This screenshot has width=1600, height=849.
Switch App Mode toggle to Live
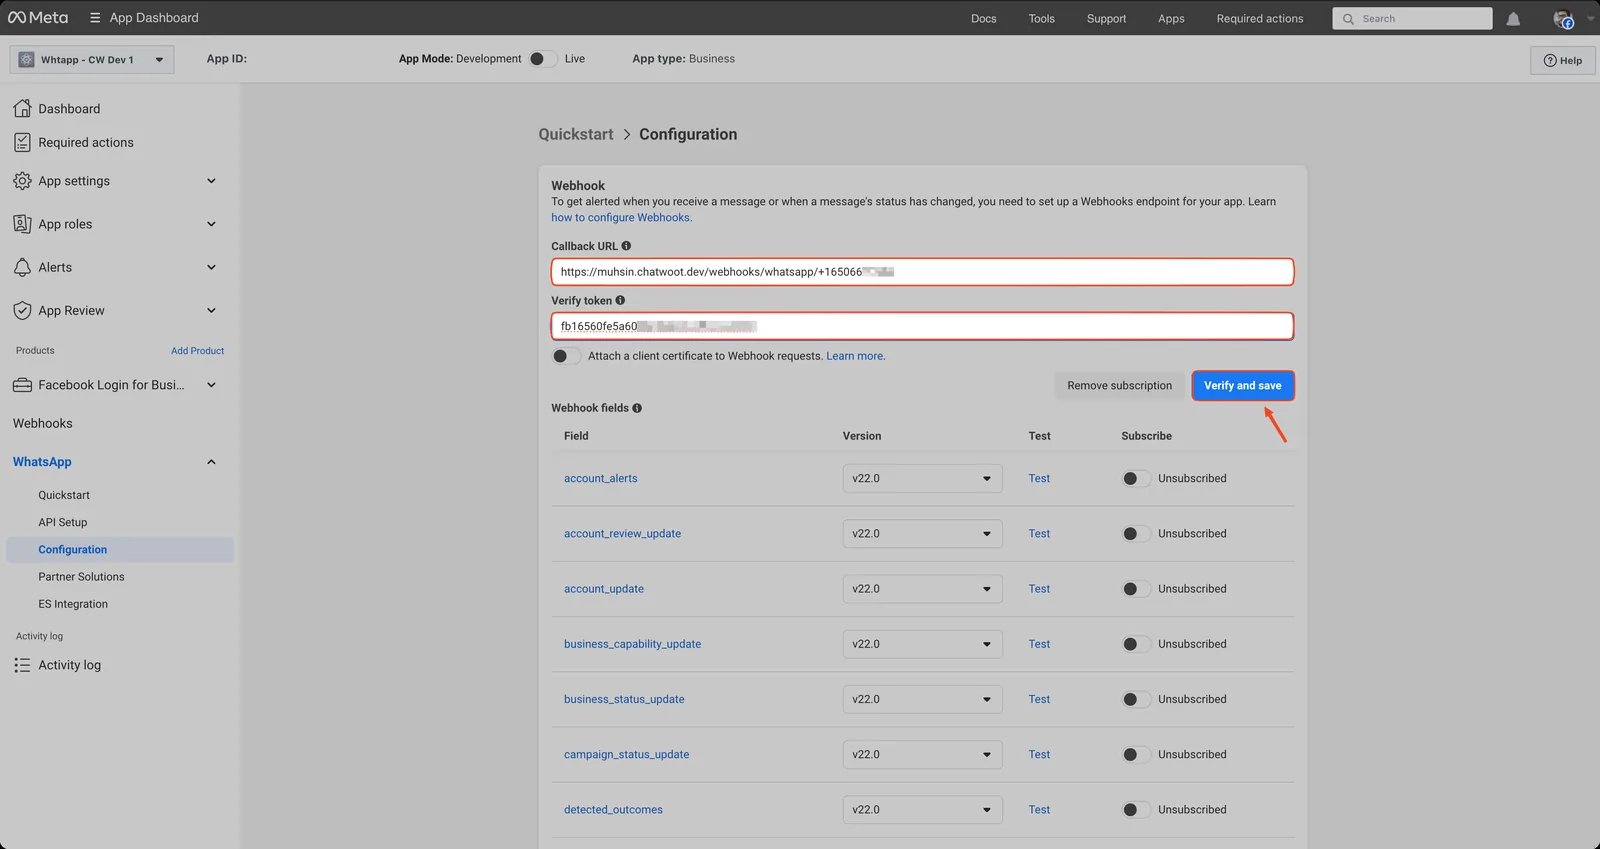[x=543, y=59]
